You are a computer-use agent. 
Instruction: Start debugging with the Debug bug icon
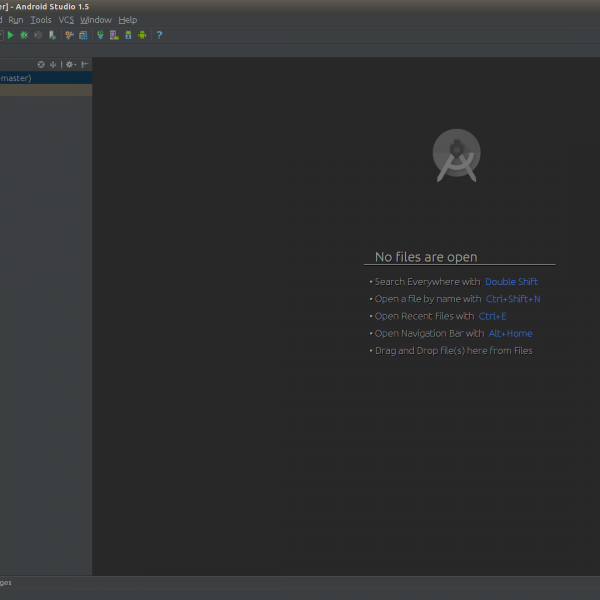pyautogui.click(x=24, y=35)
